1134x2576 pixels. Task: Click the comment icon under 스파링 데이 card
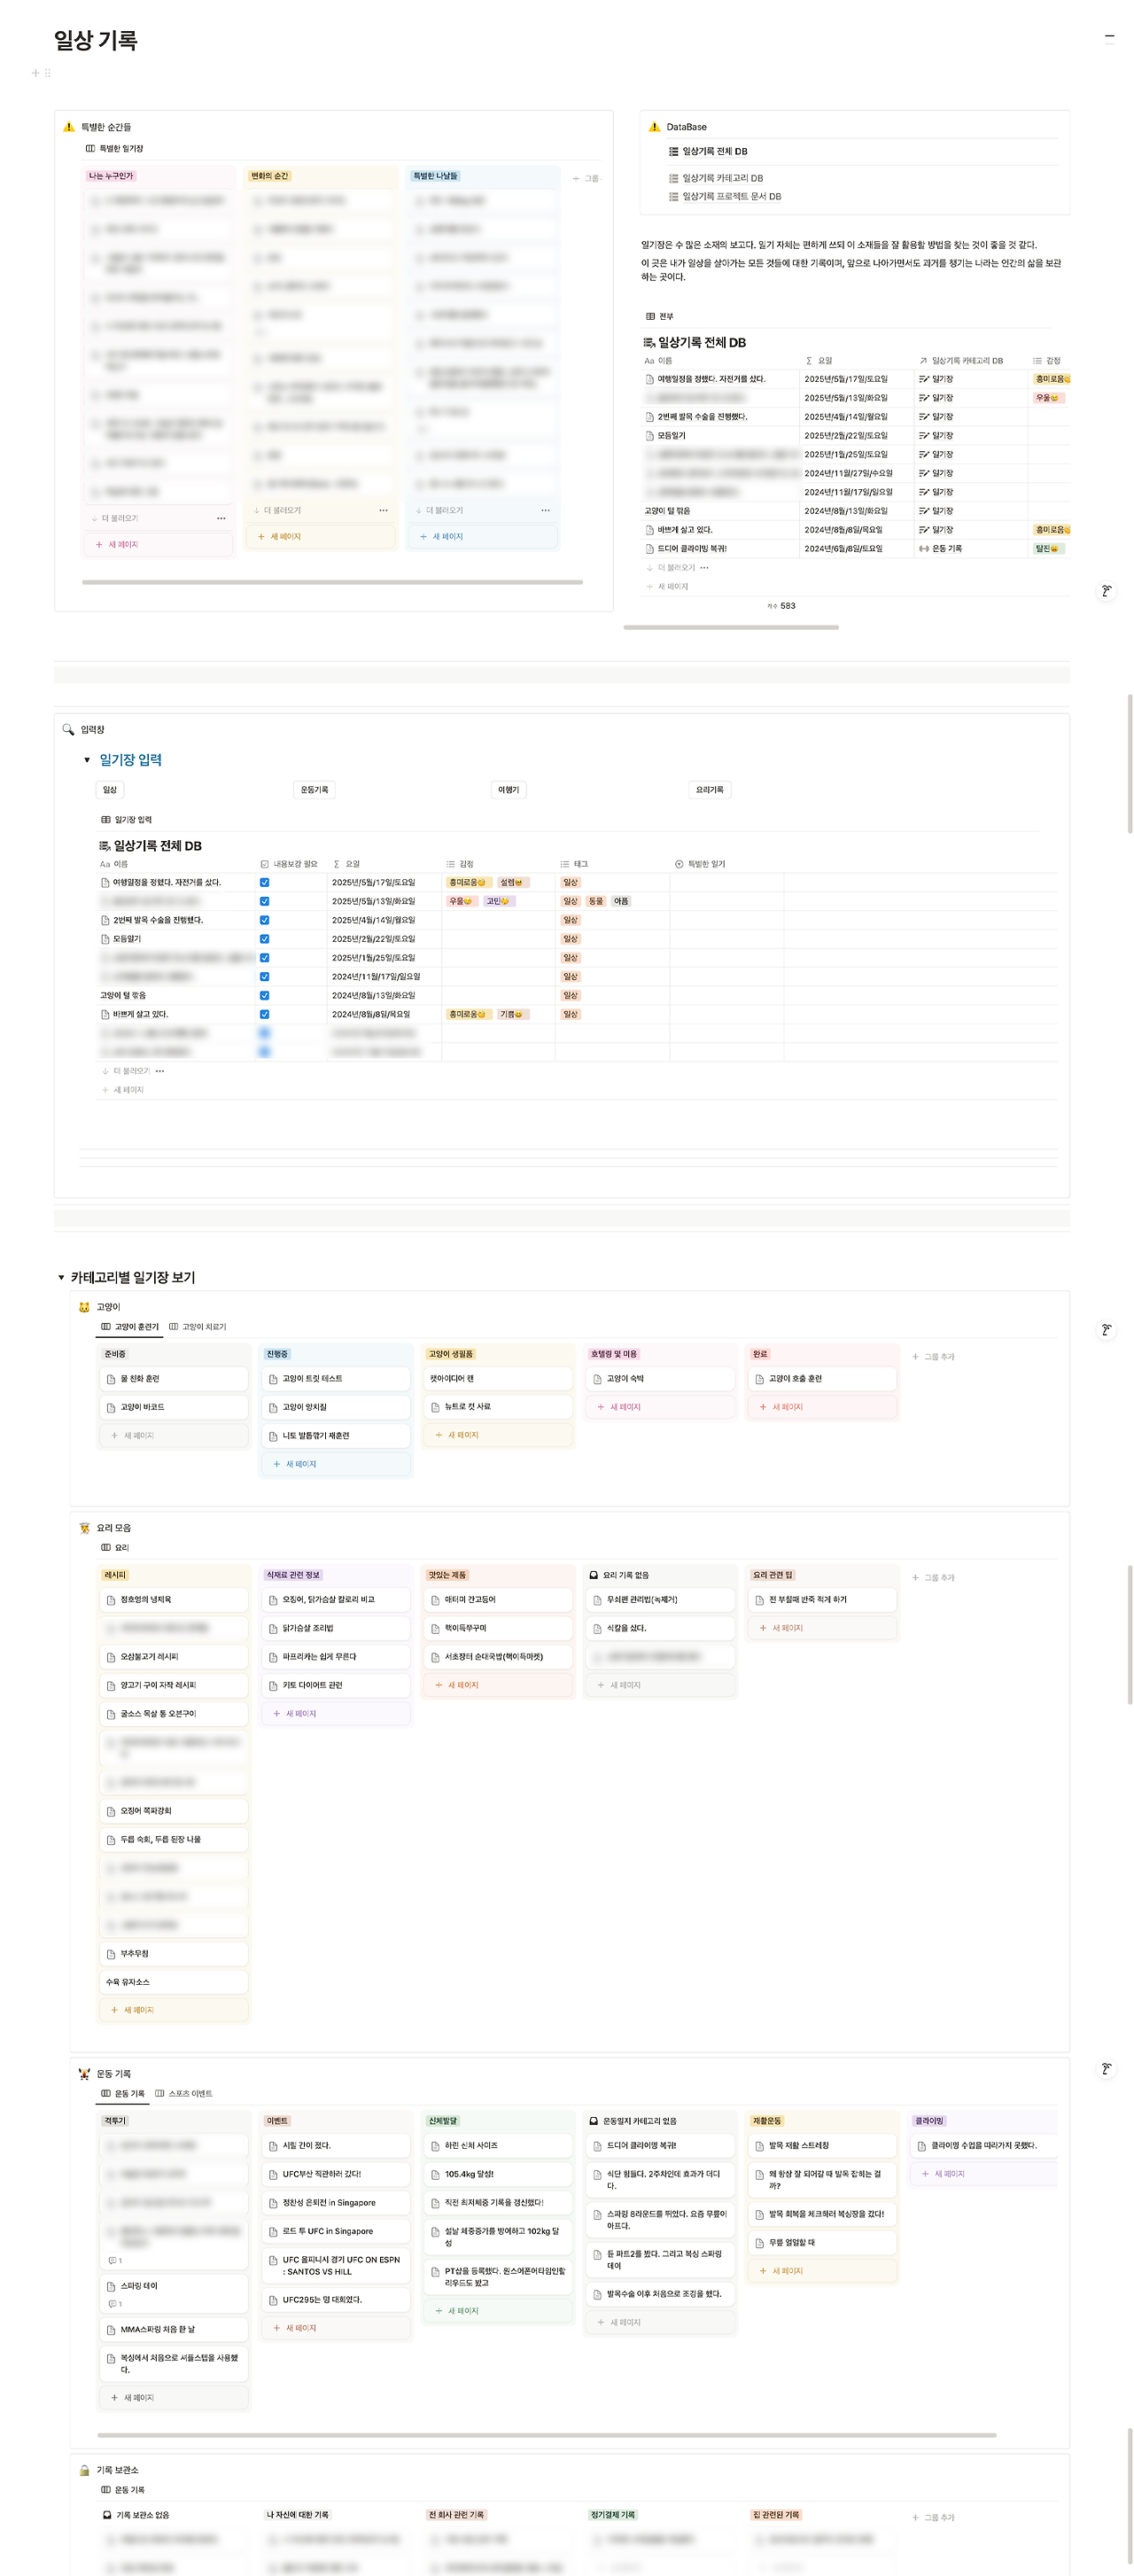click(112, 2304)
